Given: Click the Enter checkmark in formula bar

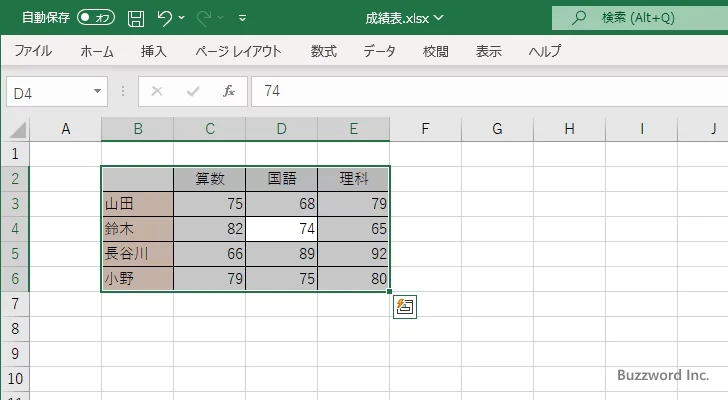Looking at the screenshot, I should [x=193, y=91].
